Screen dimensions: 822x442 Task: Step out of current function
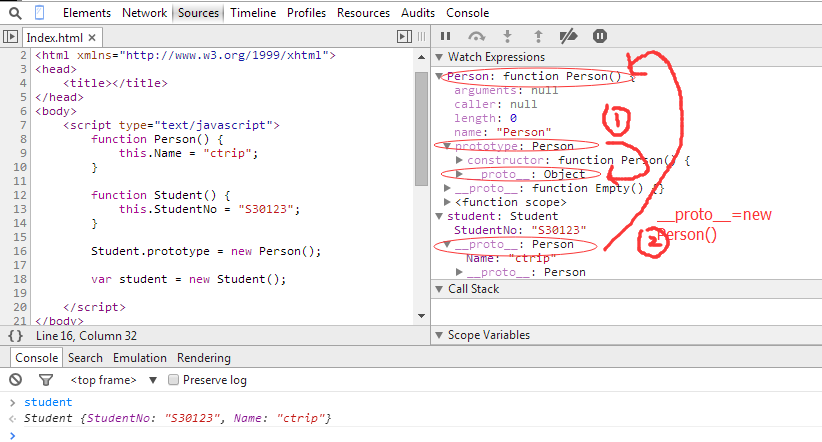coord(538,36)
